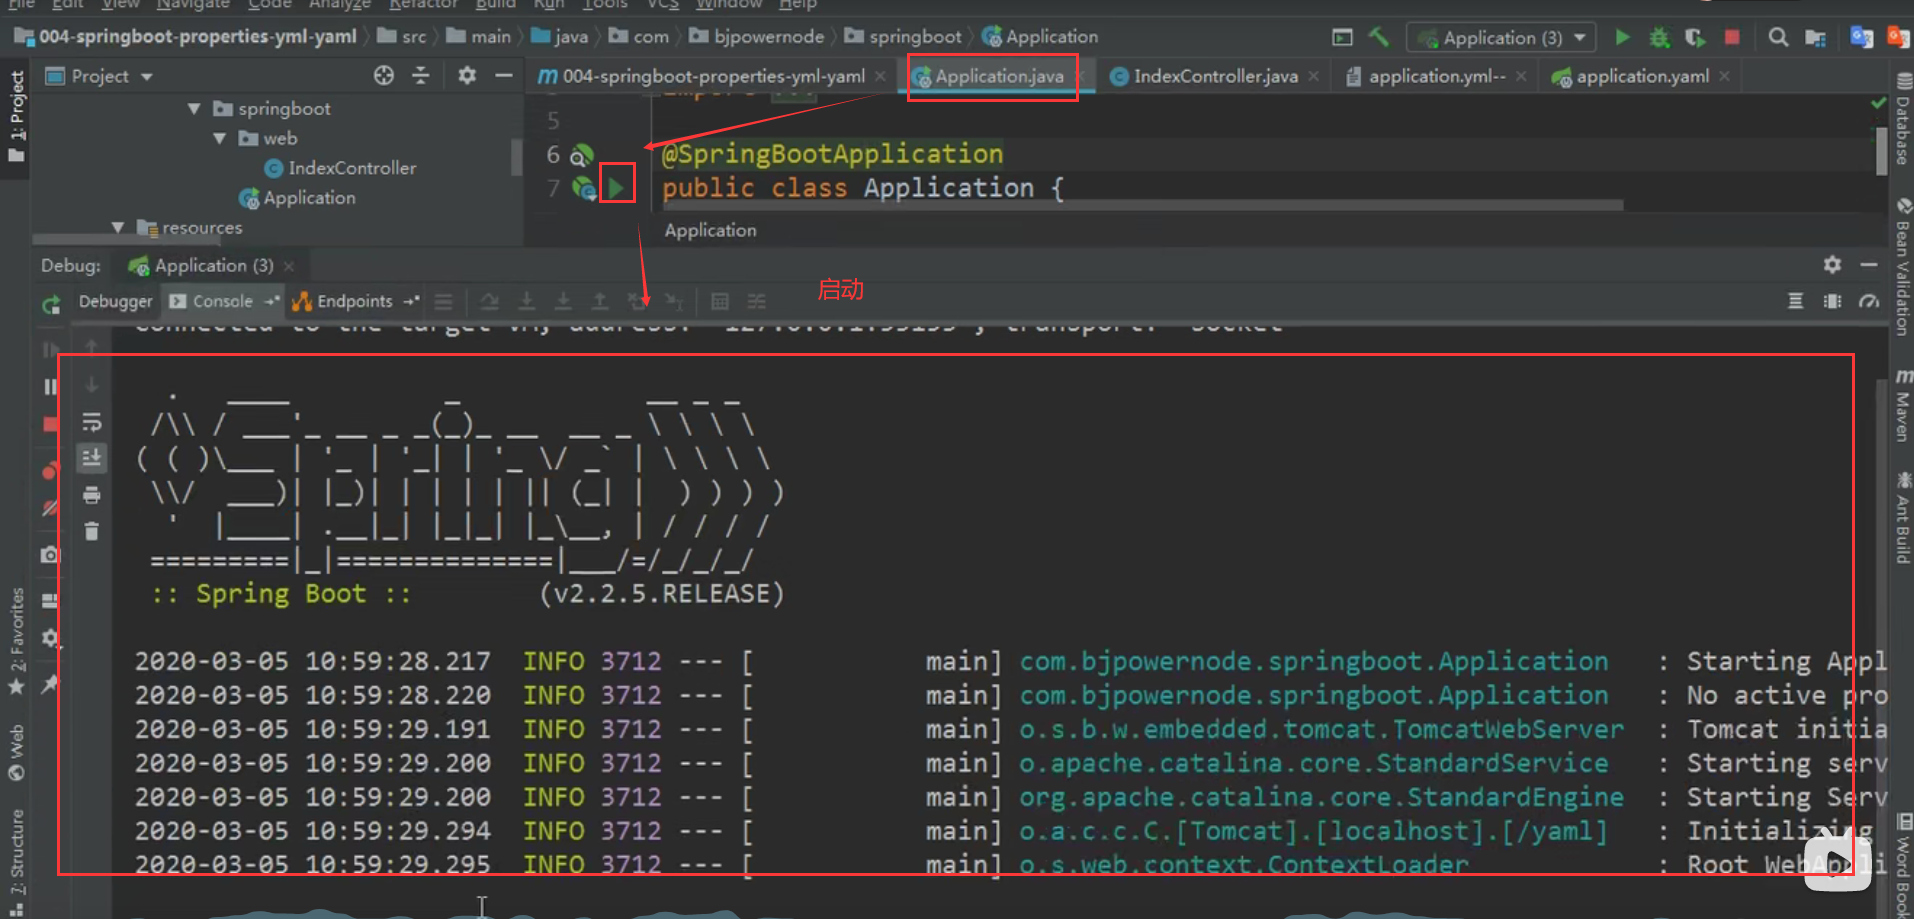Open Project panel settings gear
Screen dimensions: 1914x919
click(x=467, y=76)
